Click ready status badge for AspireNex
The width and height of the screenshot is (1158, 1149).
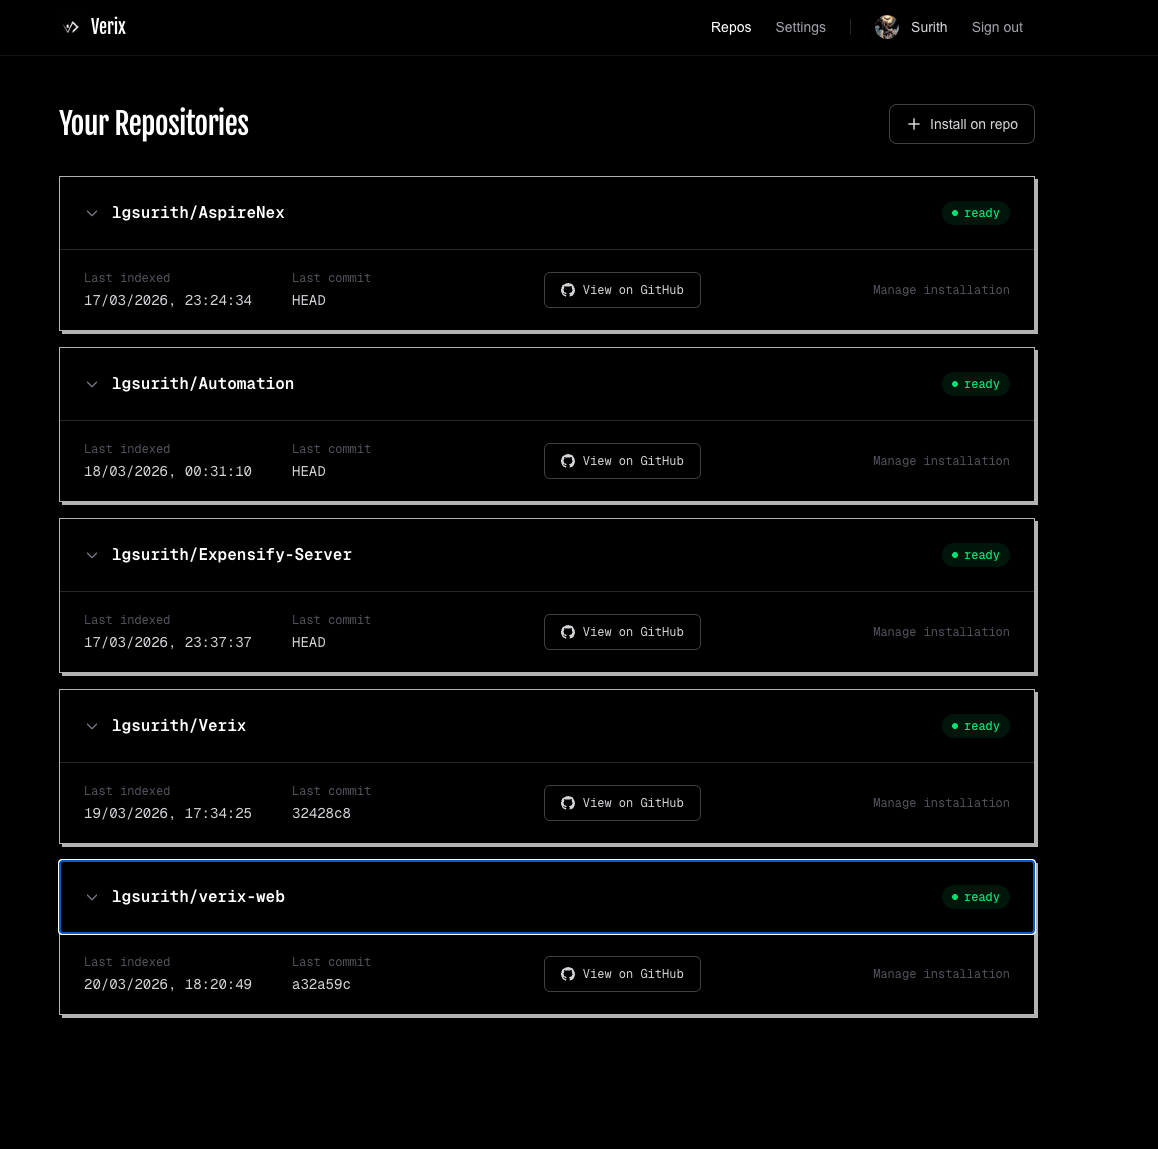pyautogui.click(x=975, y=213)
